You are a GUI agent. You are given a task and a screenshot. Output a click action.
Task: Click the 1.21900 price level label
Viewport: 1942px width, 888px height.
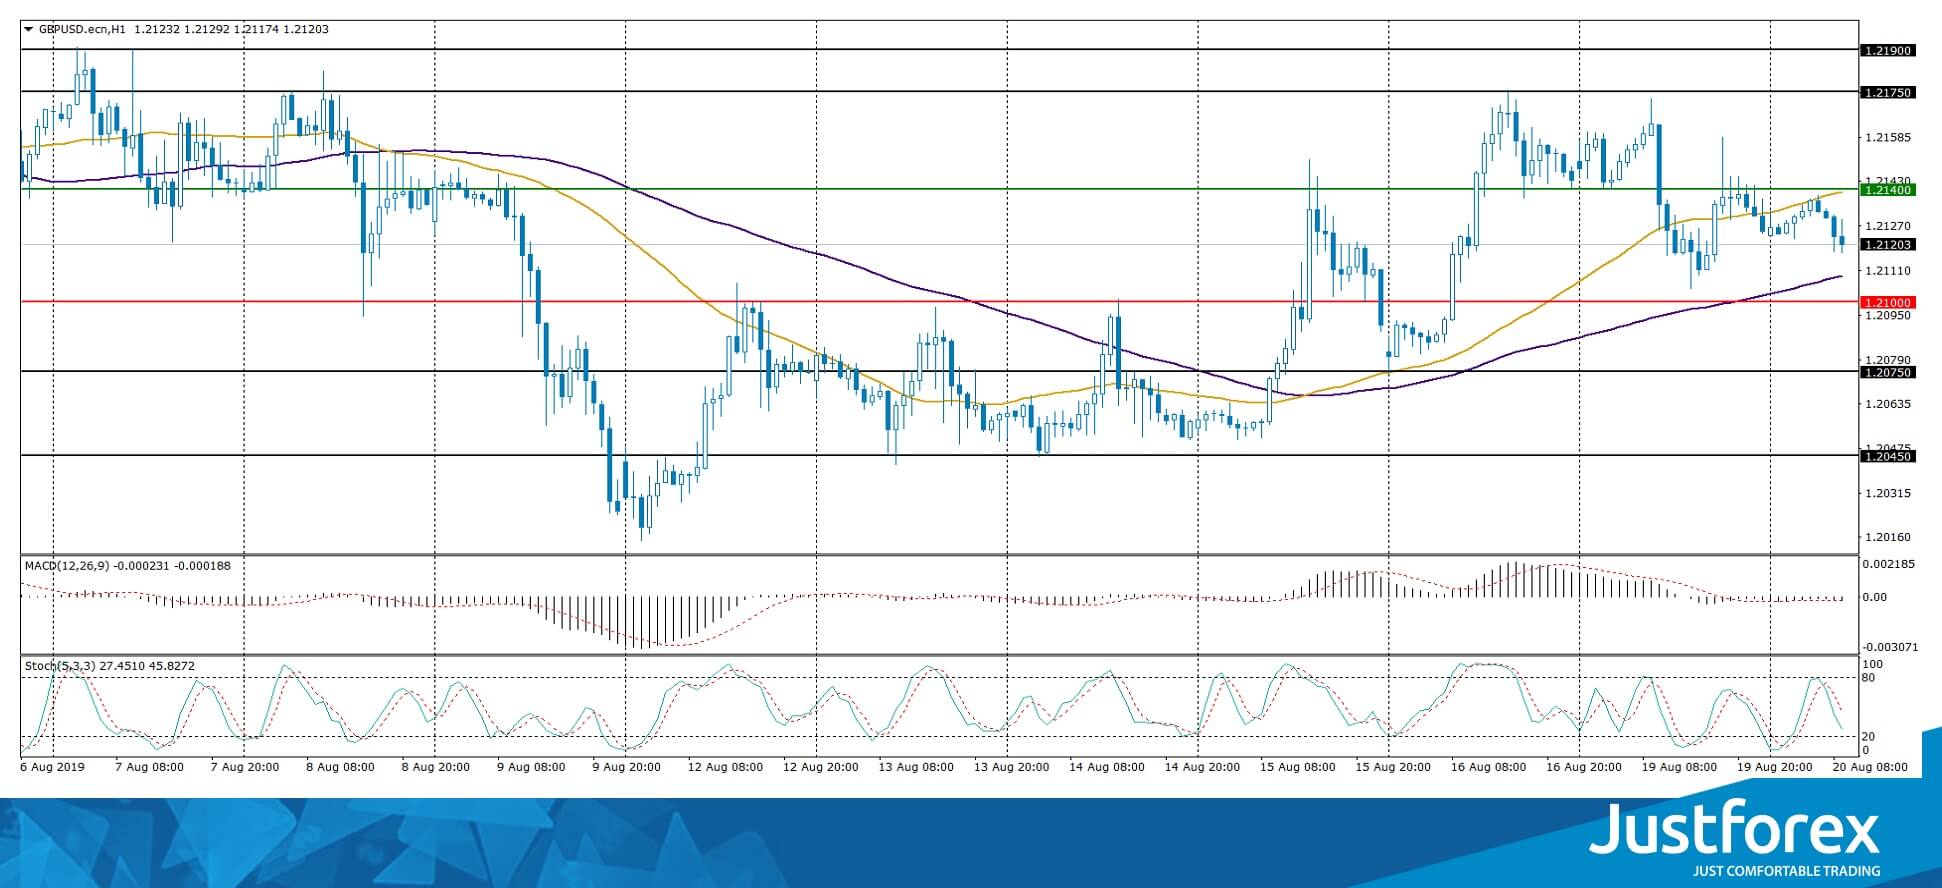(x=1888, y=50)
